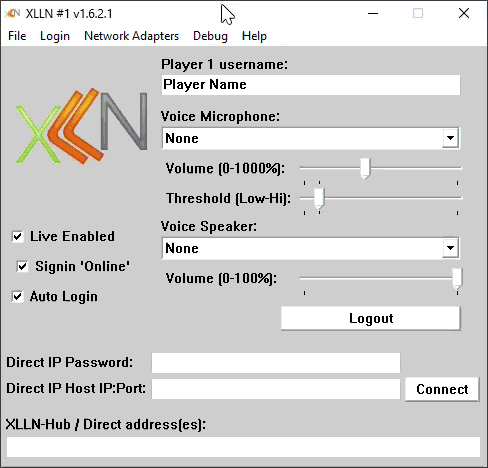Untick the Live Enabled checkbox

pos(18,237)
